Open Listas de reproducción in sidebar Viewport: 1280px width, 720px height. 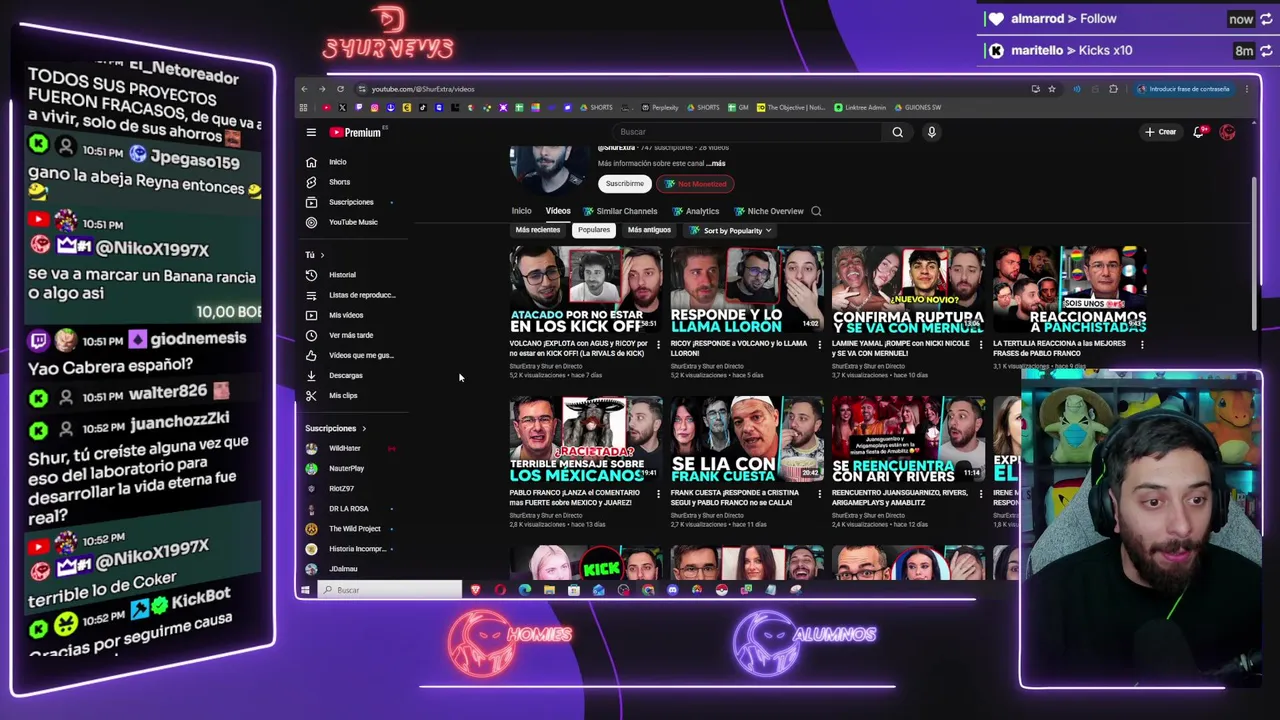pyautogui.click(x=361, y=295)
